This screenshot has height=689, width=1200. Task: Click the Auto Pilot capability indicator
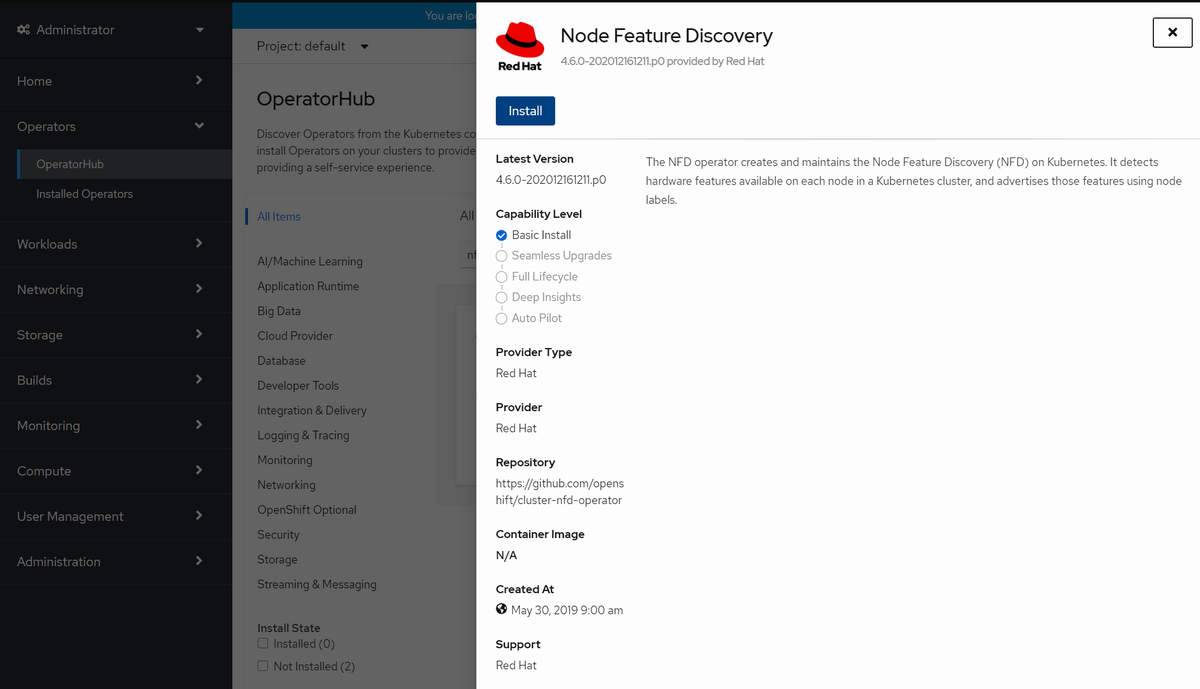point(502,318)
